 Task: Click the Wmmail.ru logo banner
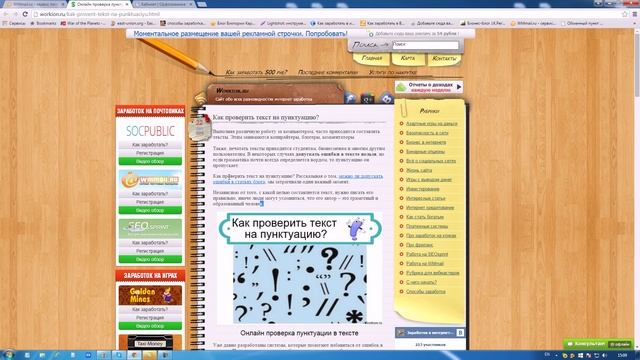click(x=150, y=180)
